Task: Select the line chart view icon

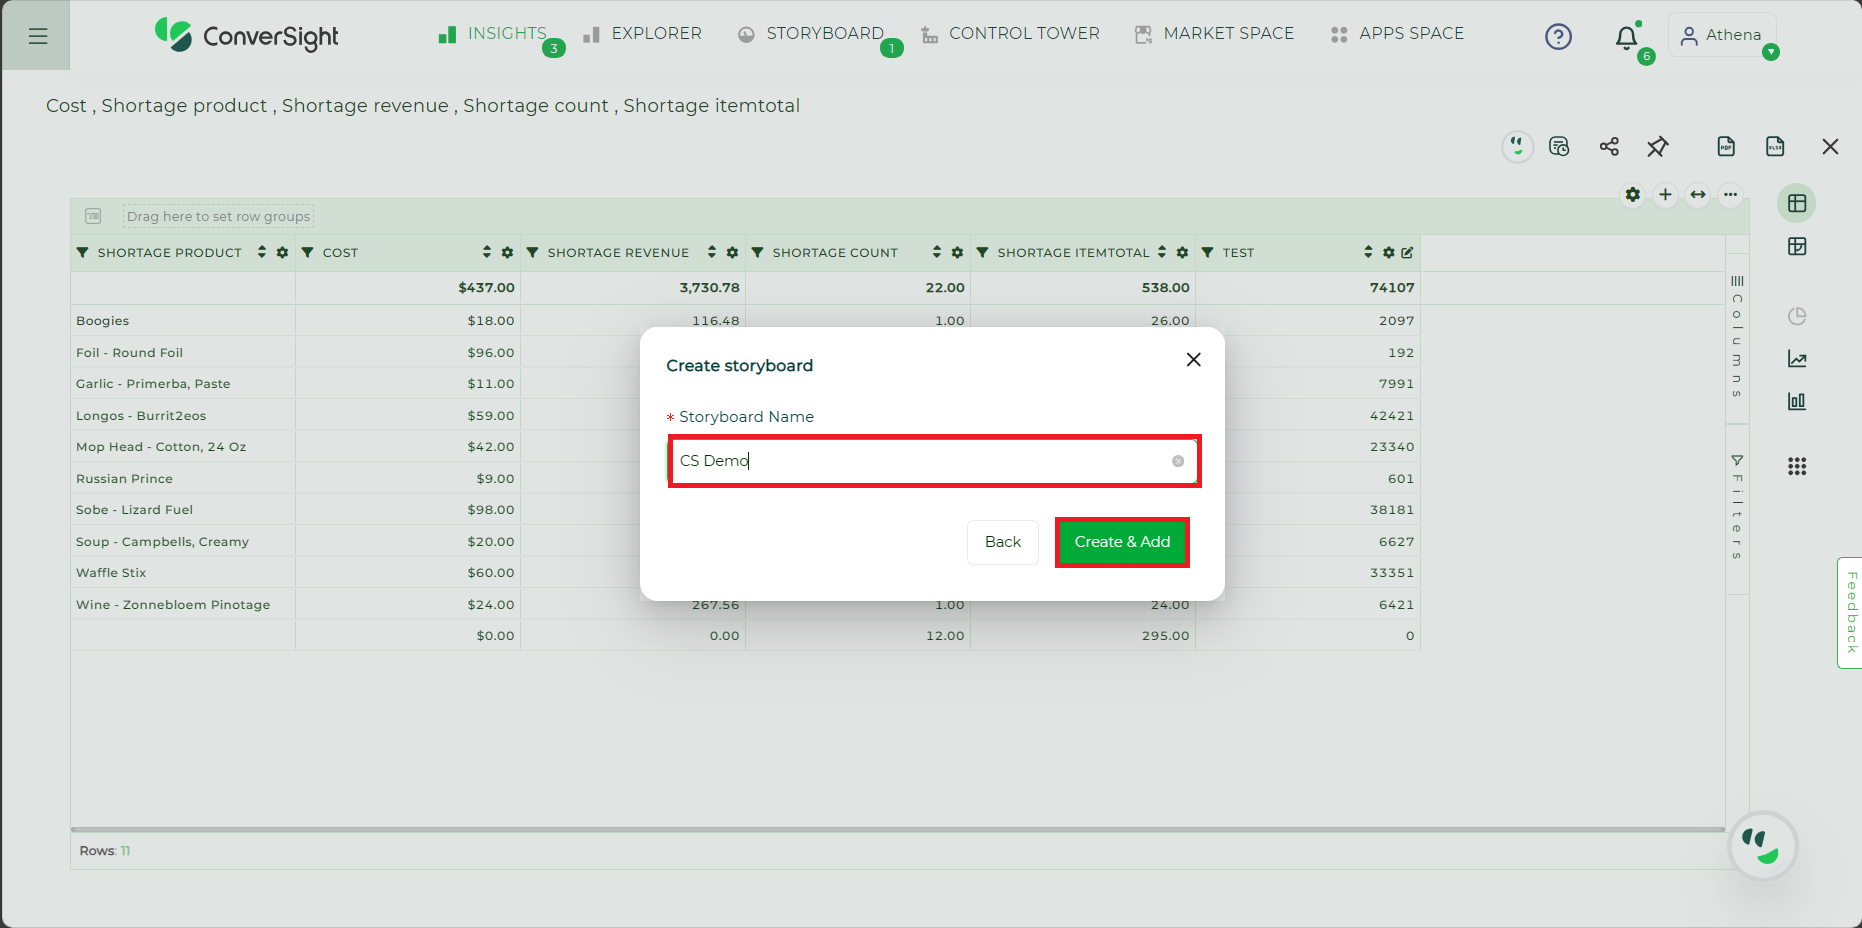Action: 1797,359
